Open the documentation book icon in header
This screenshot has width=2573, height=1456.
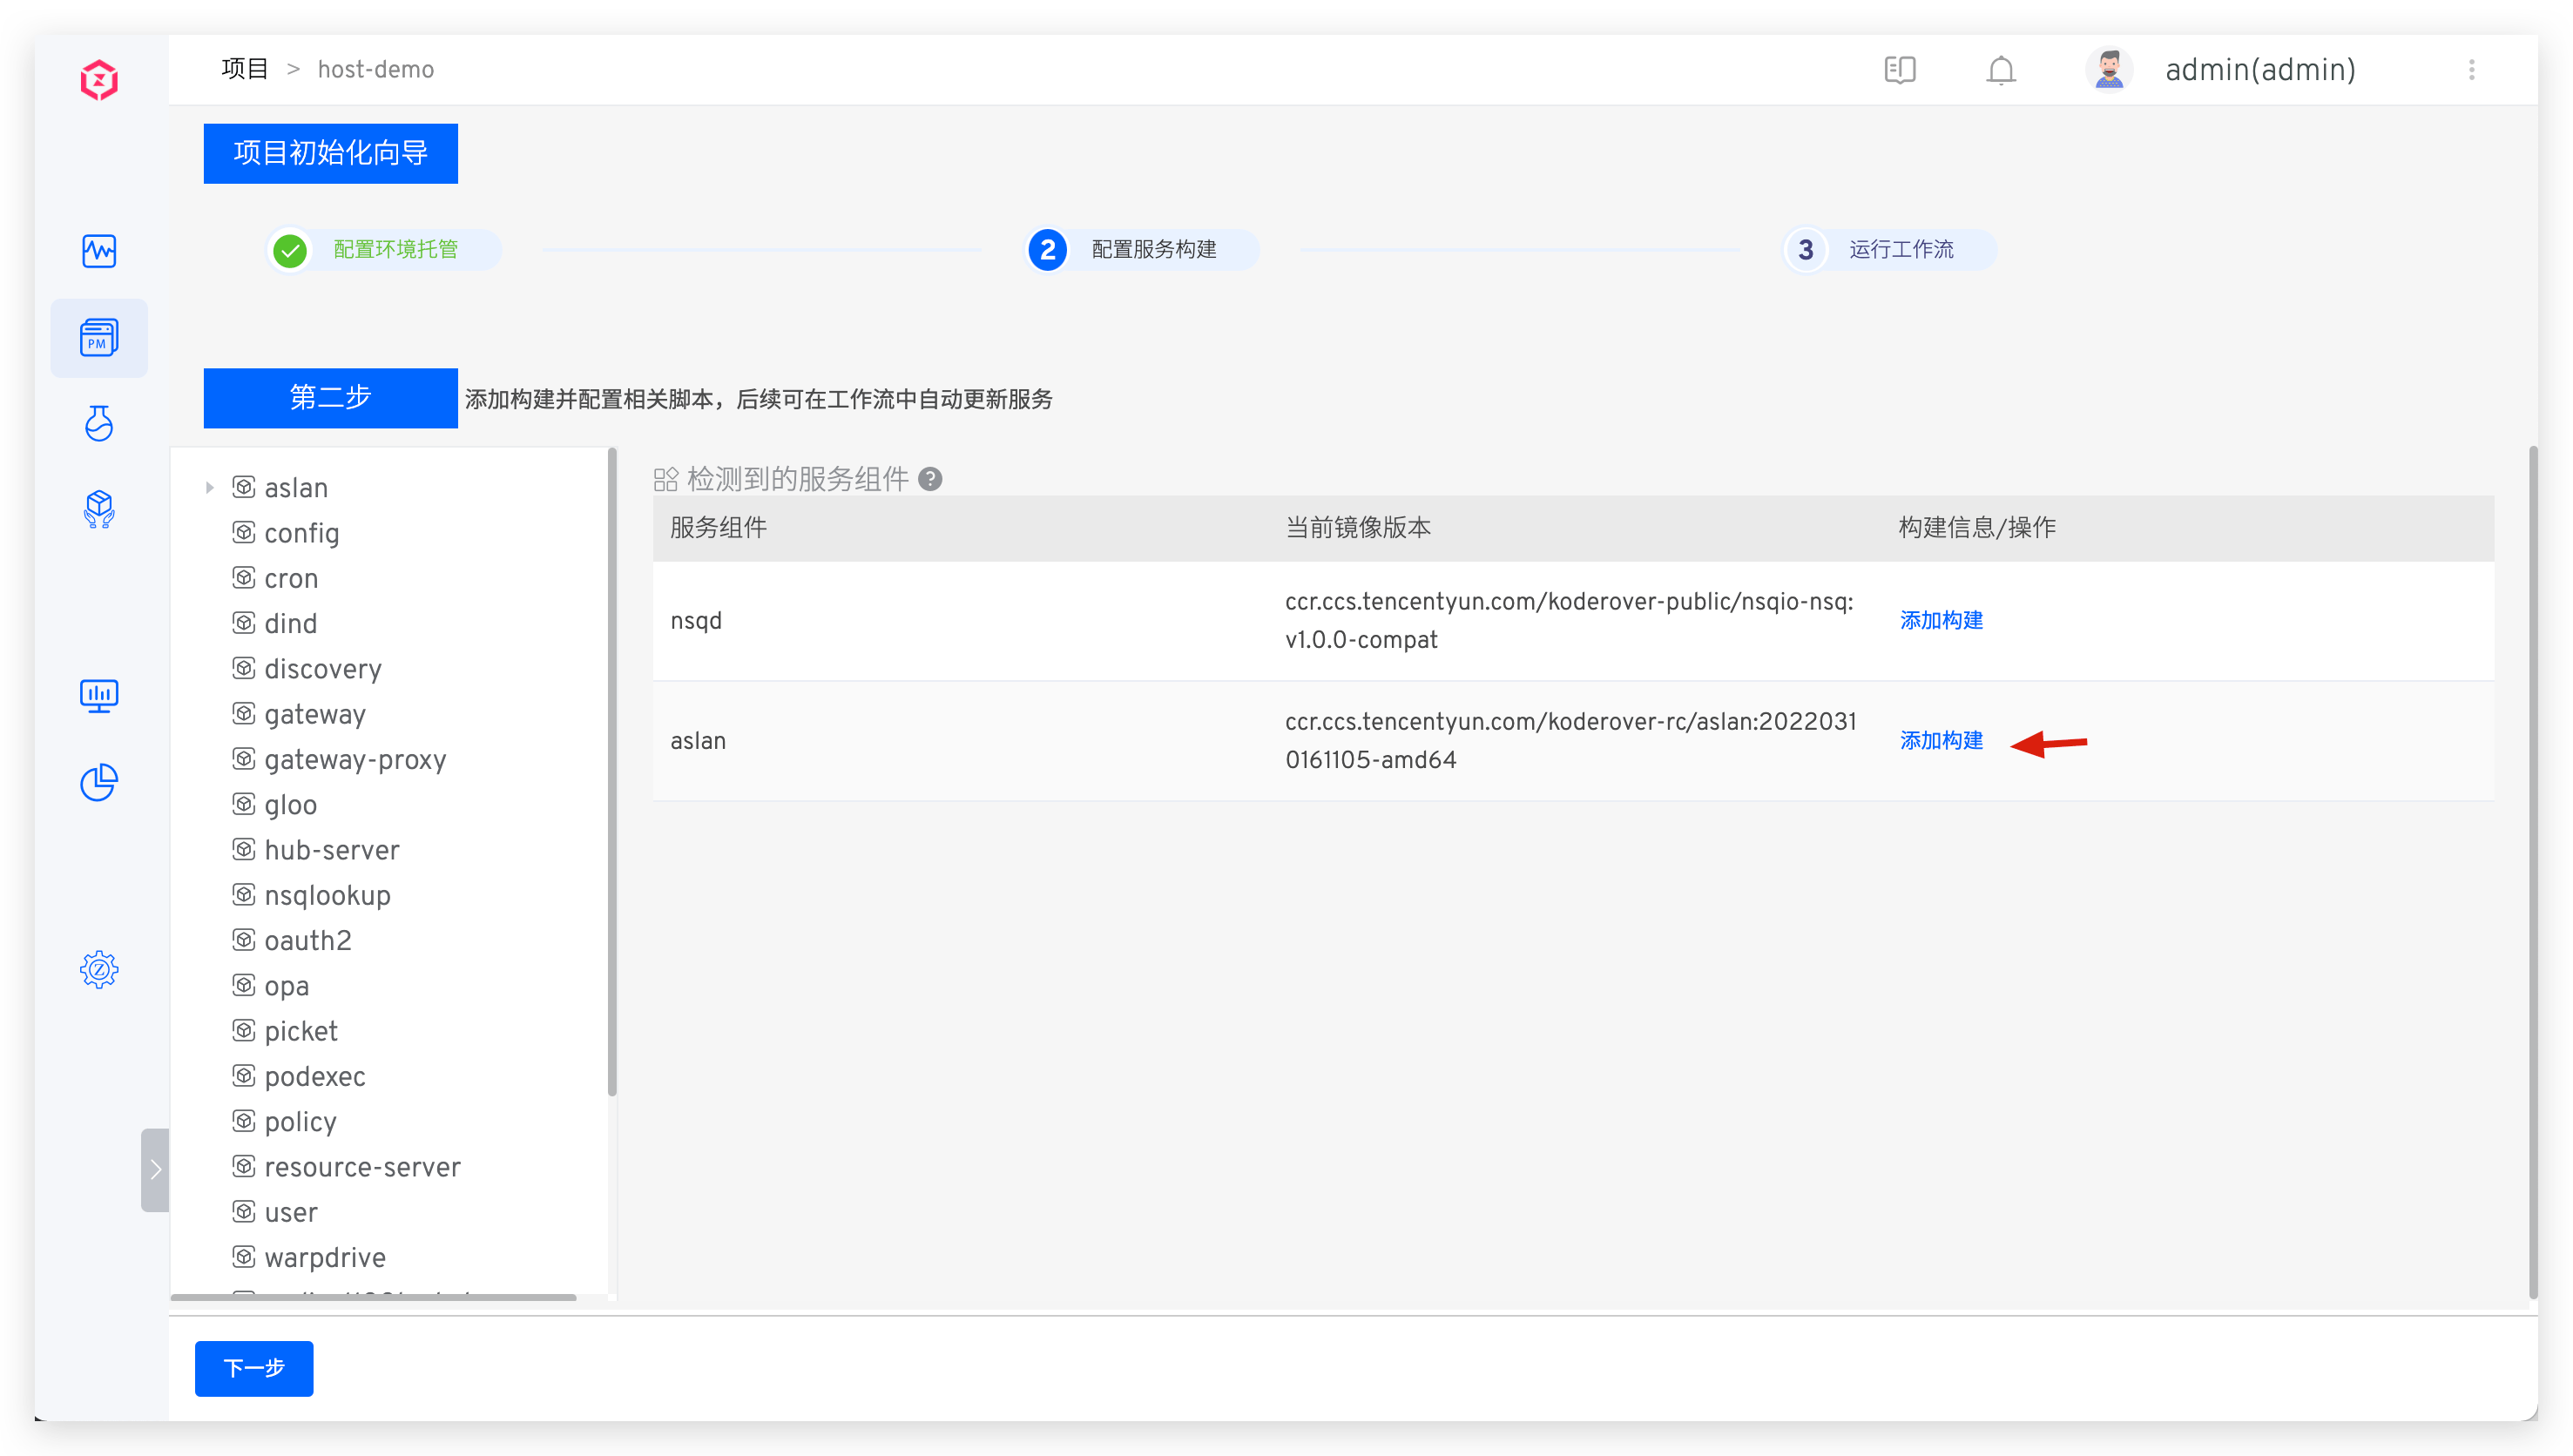pos(1899,69)
